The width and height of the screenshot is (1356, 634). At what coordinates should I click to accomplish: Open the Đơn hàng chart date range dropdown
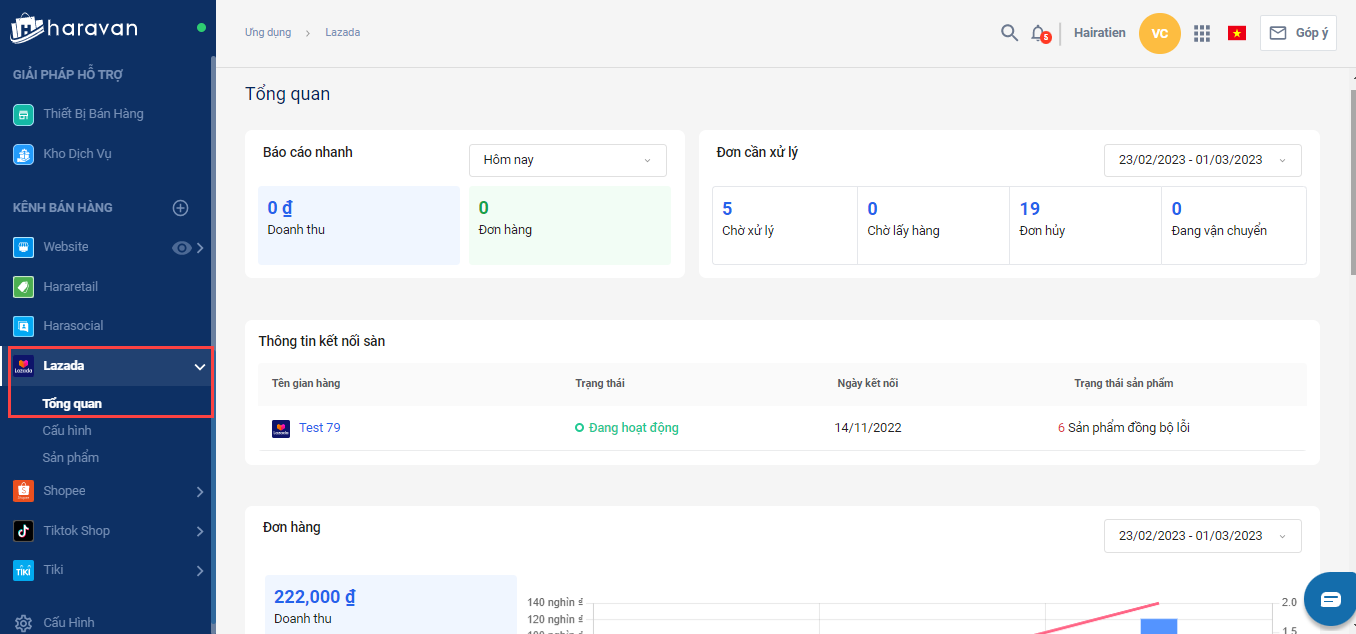click(1202, 536)
